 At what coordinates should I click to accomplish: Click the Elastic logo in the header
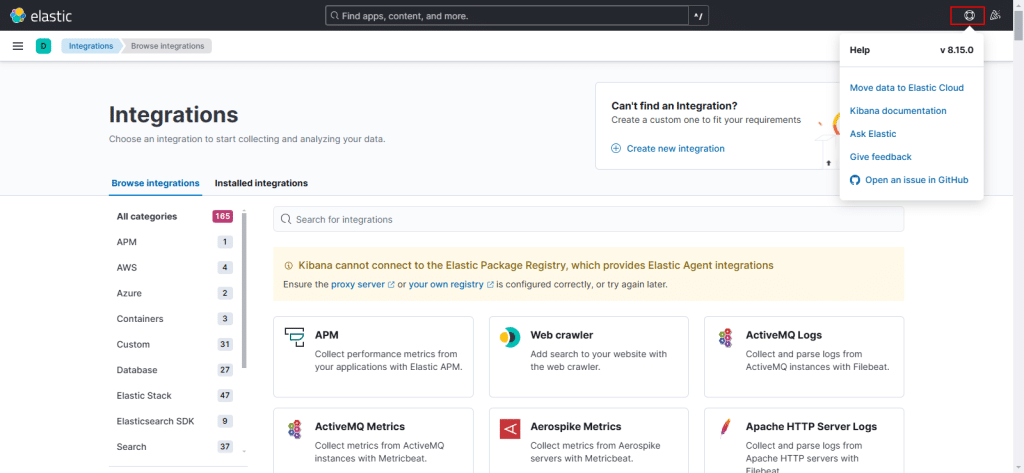tap(41, 16)
